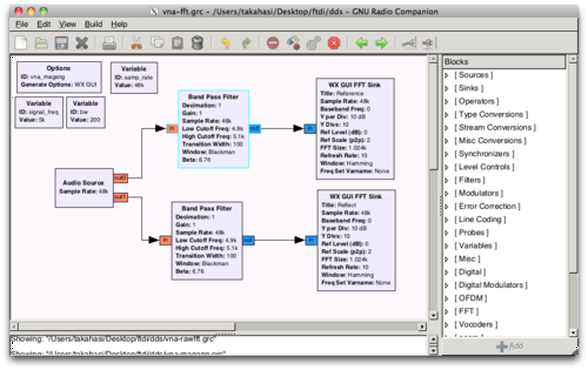This screenshot has height=370, width=588.
Task: Cut selected block with scissors icon
Action: pos(136,43)
